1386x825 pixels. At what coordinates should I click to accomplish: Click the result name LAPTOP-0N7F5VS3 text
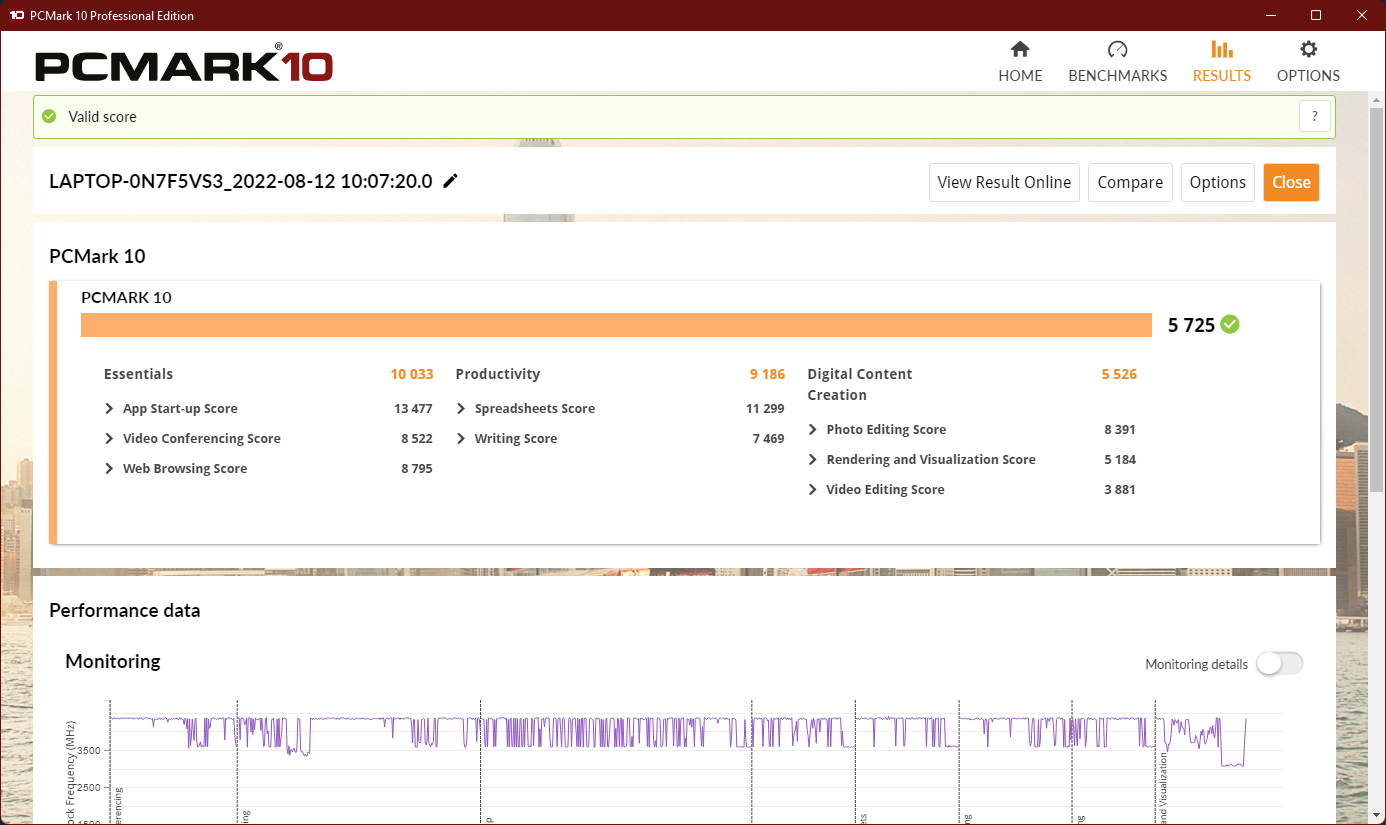tap(240, 181)
